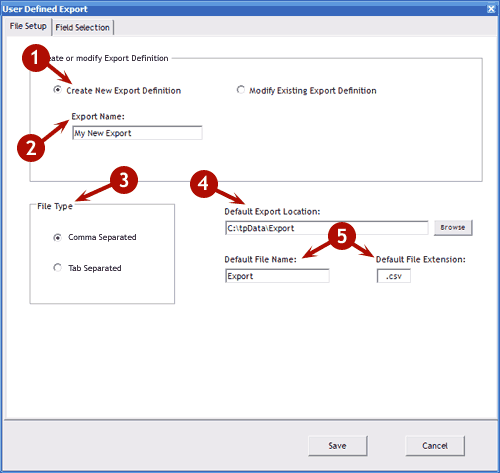Image resolution: width=500 pixels, height=473 pixels.
Task: Click the 'Export Name:' label
Action: [x=98, y=117]
